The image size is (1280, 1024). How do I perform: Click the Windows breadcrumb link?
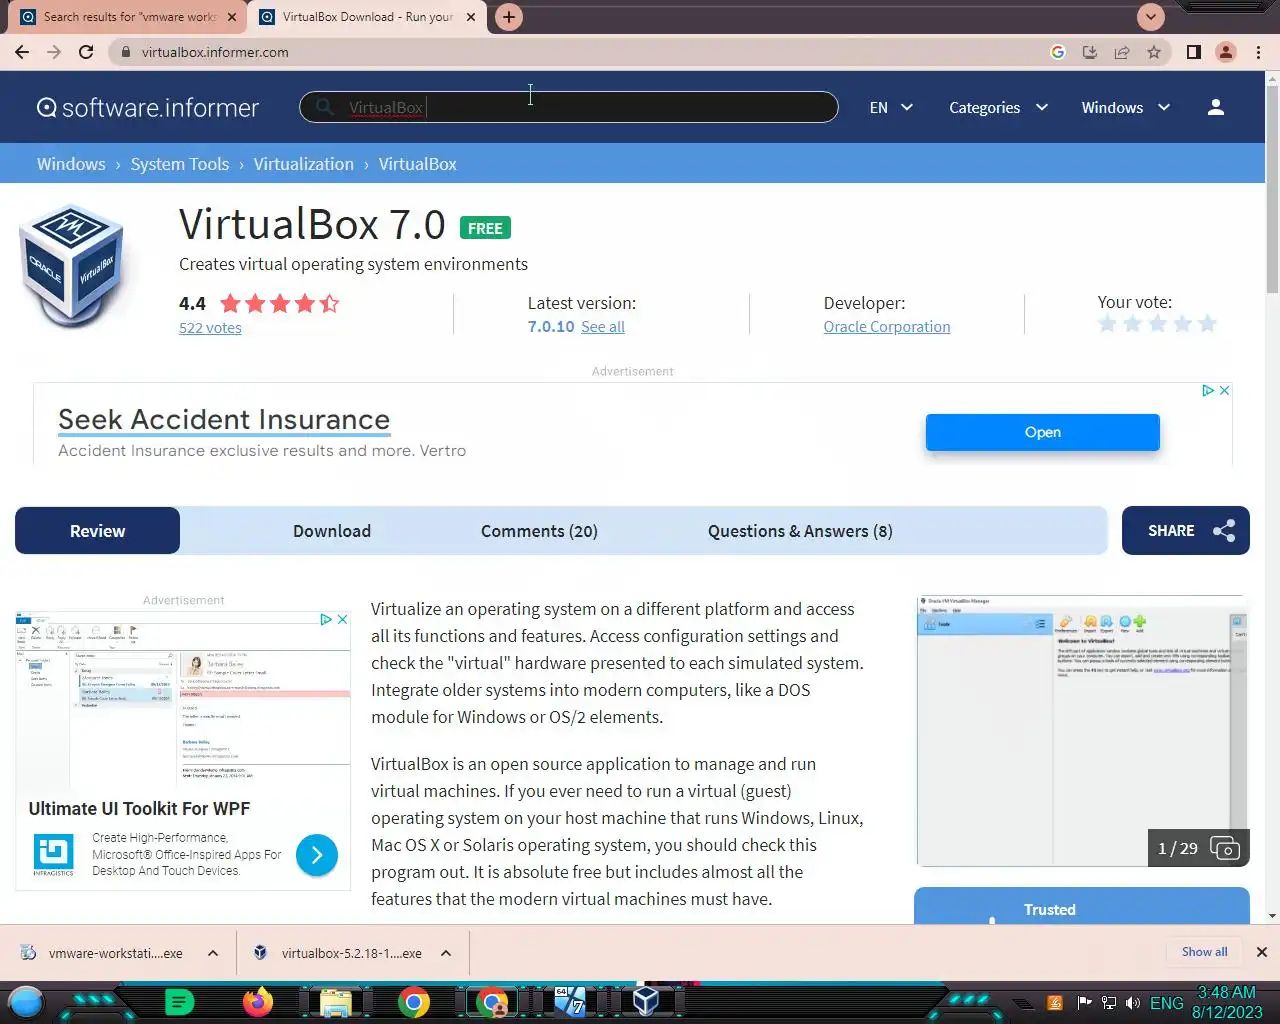(x=71, y=164)
